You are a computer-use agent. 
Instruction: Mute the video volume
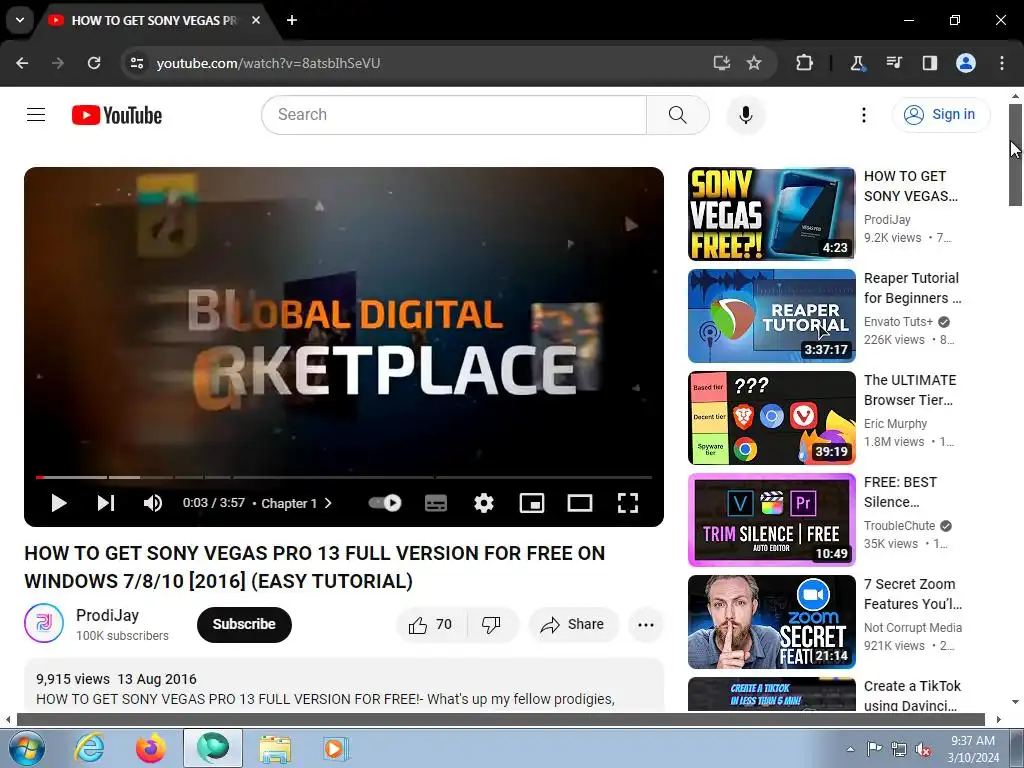coord(153,503)
